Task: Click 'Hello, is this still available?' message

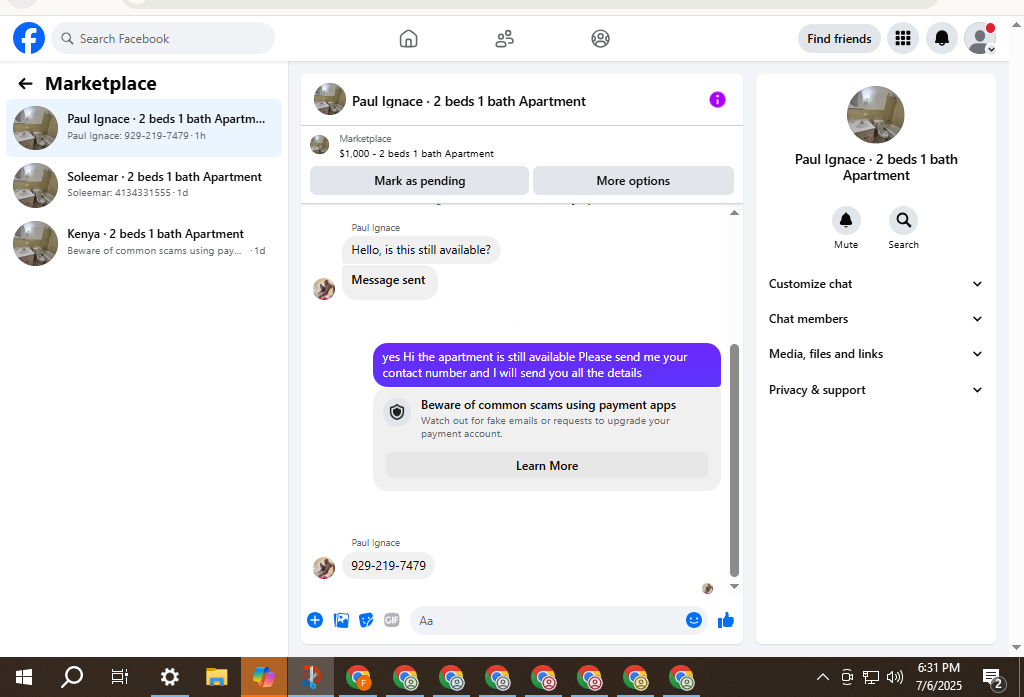Action: (421, 250)
